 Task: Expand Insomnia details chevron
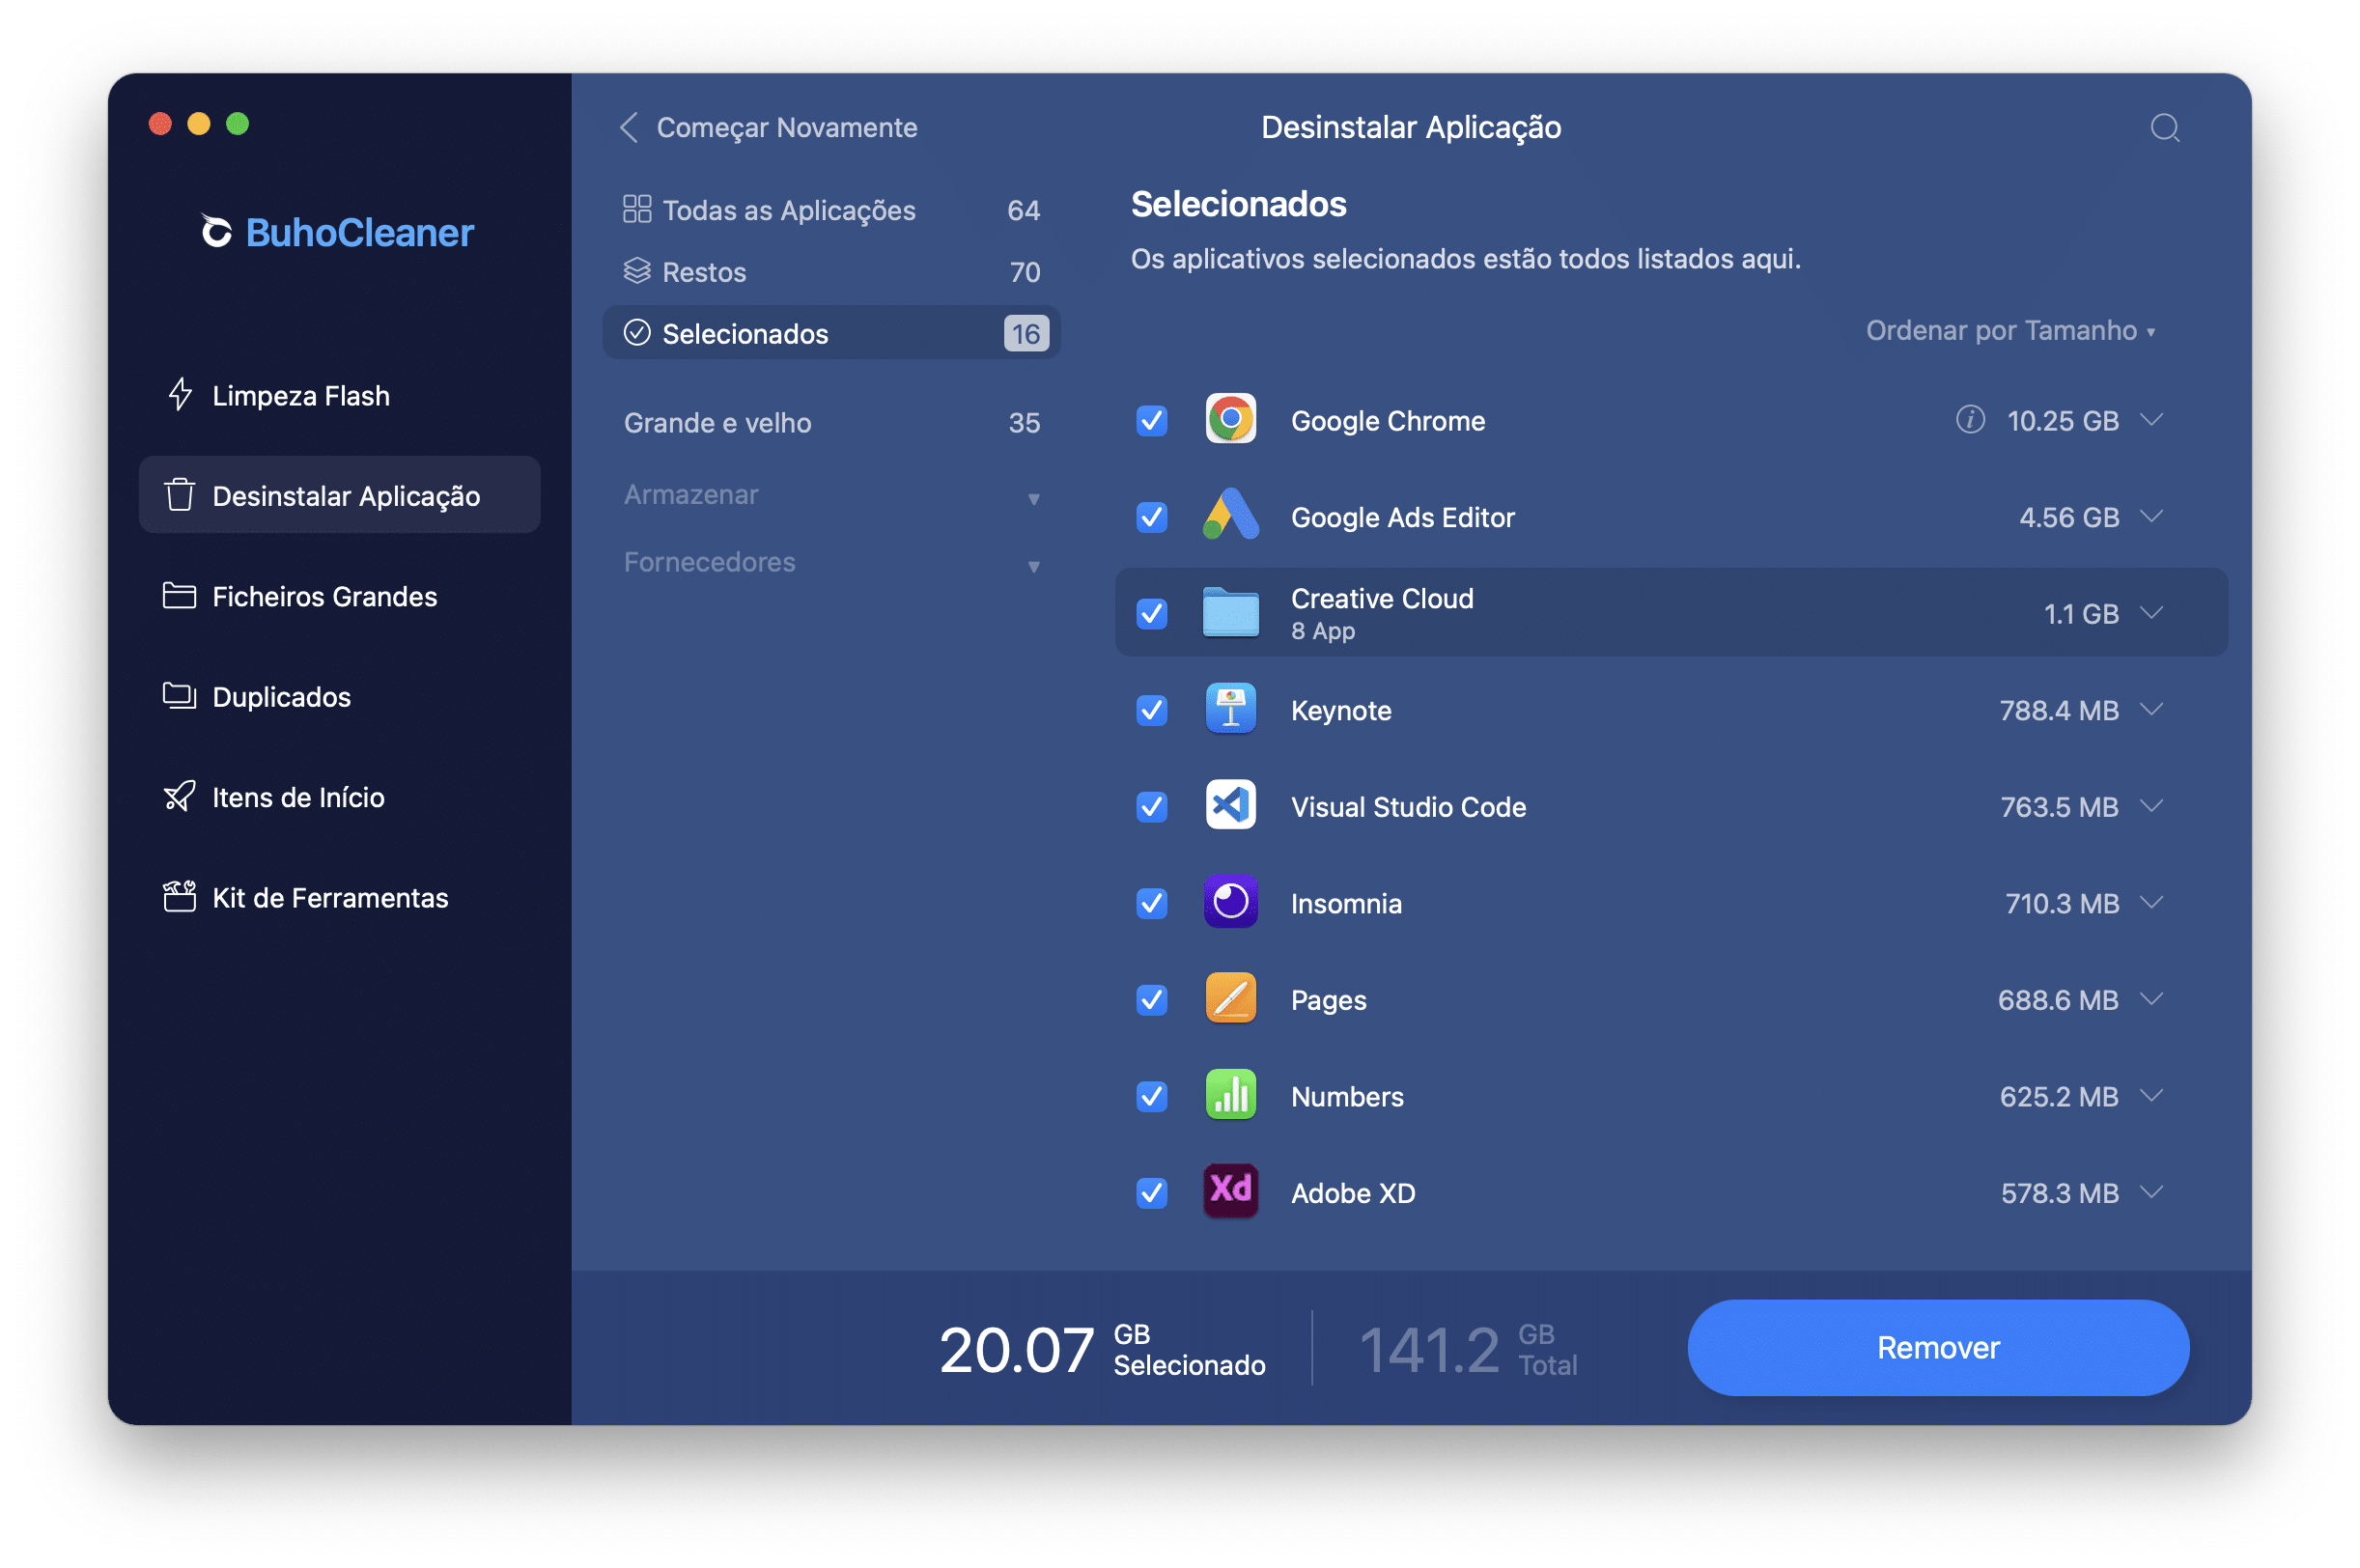[2152, 902]
